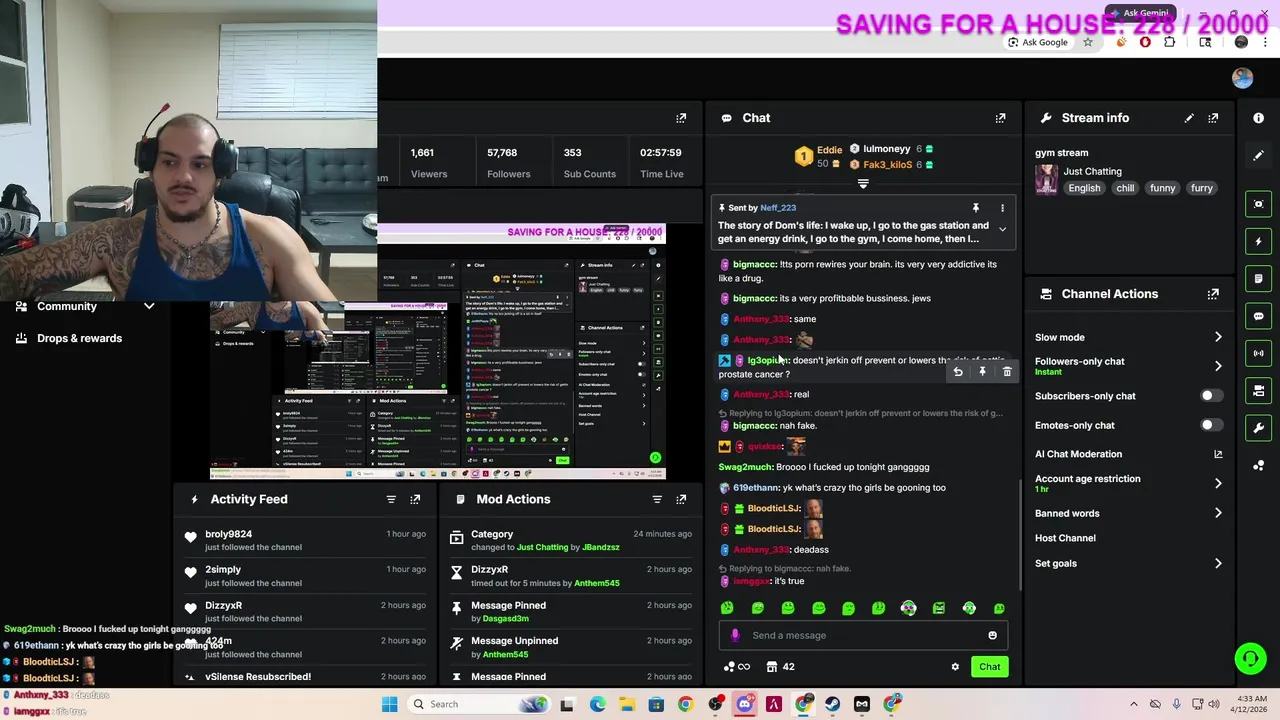Open AI Chat Moderation external link
Screen dimensions: 1280x720
tap(1218, 454)
